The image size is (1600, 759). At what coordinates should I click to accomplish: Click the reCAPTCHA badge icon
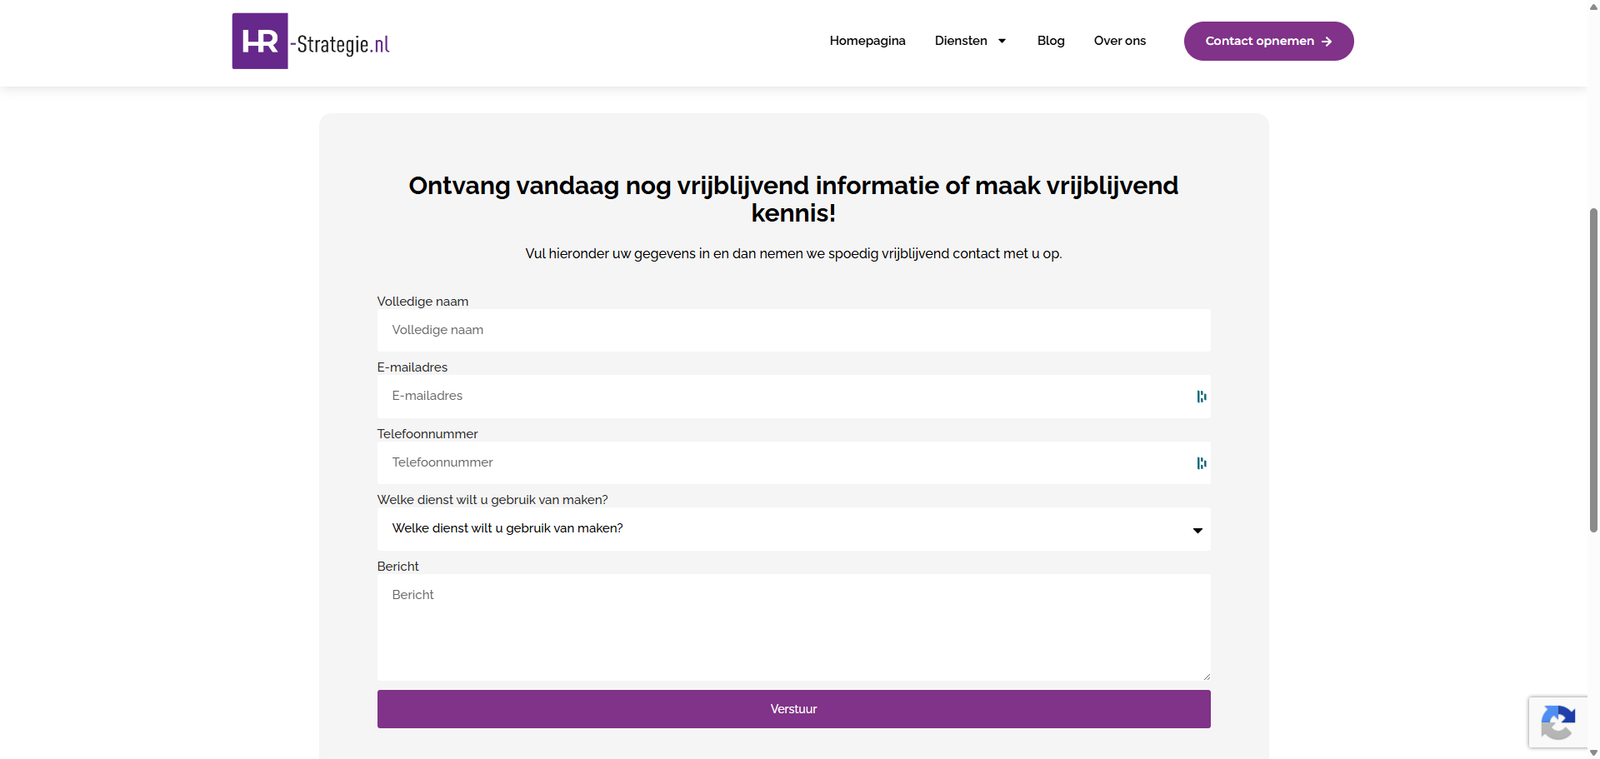point(1558,722)
